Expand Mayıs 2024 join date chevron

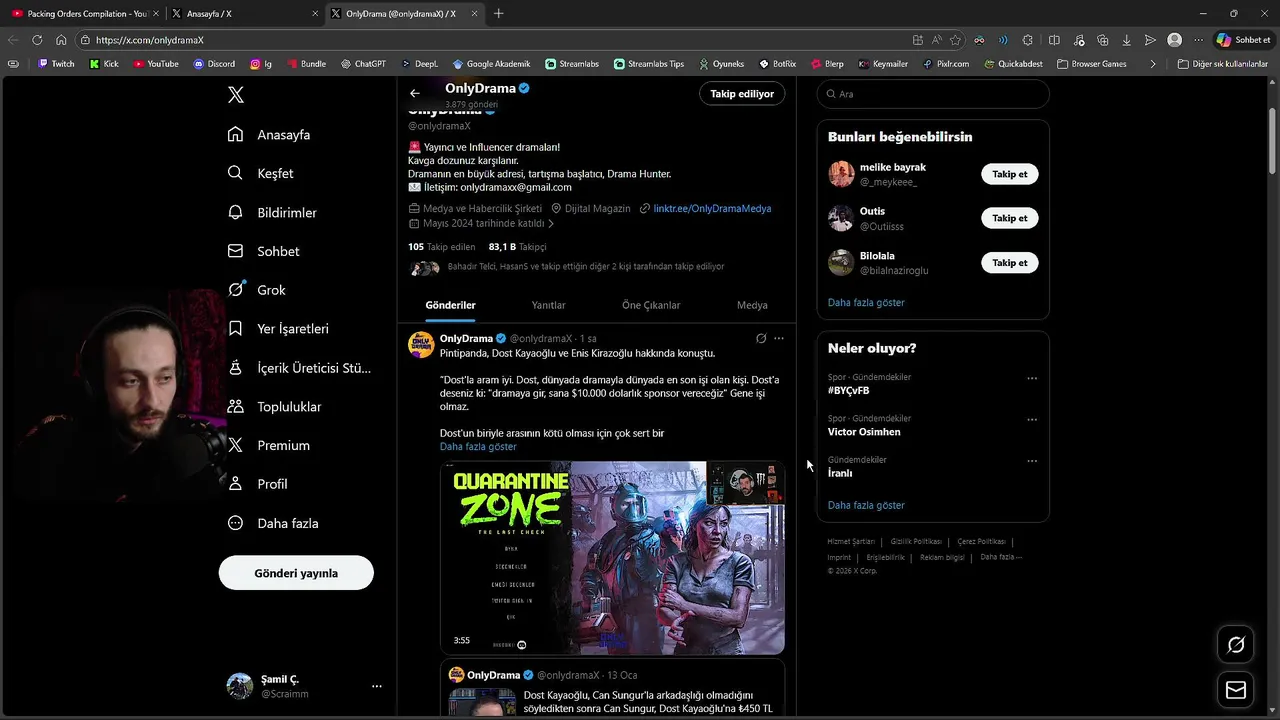(551, 224)
